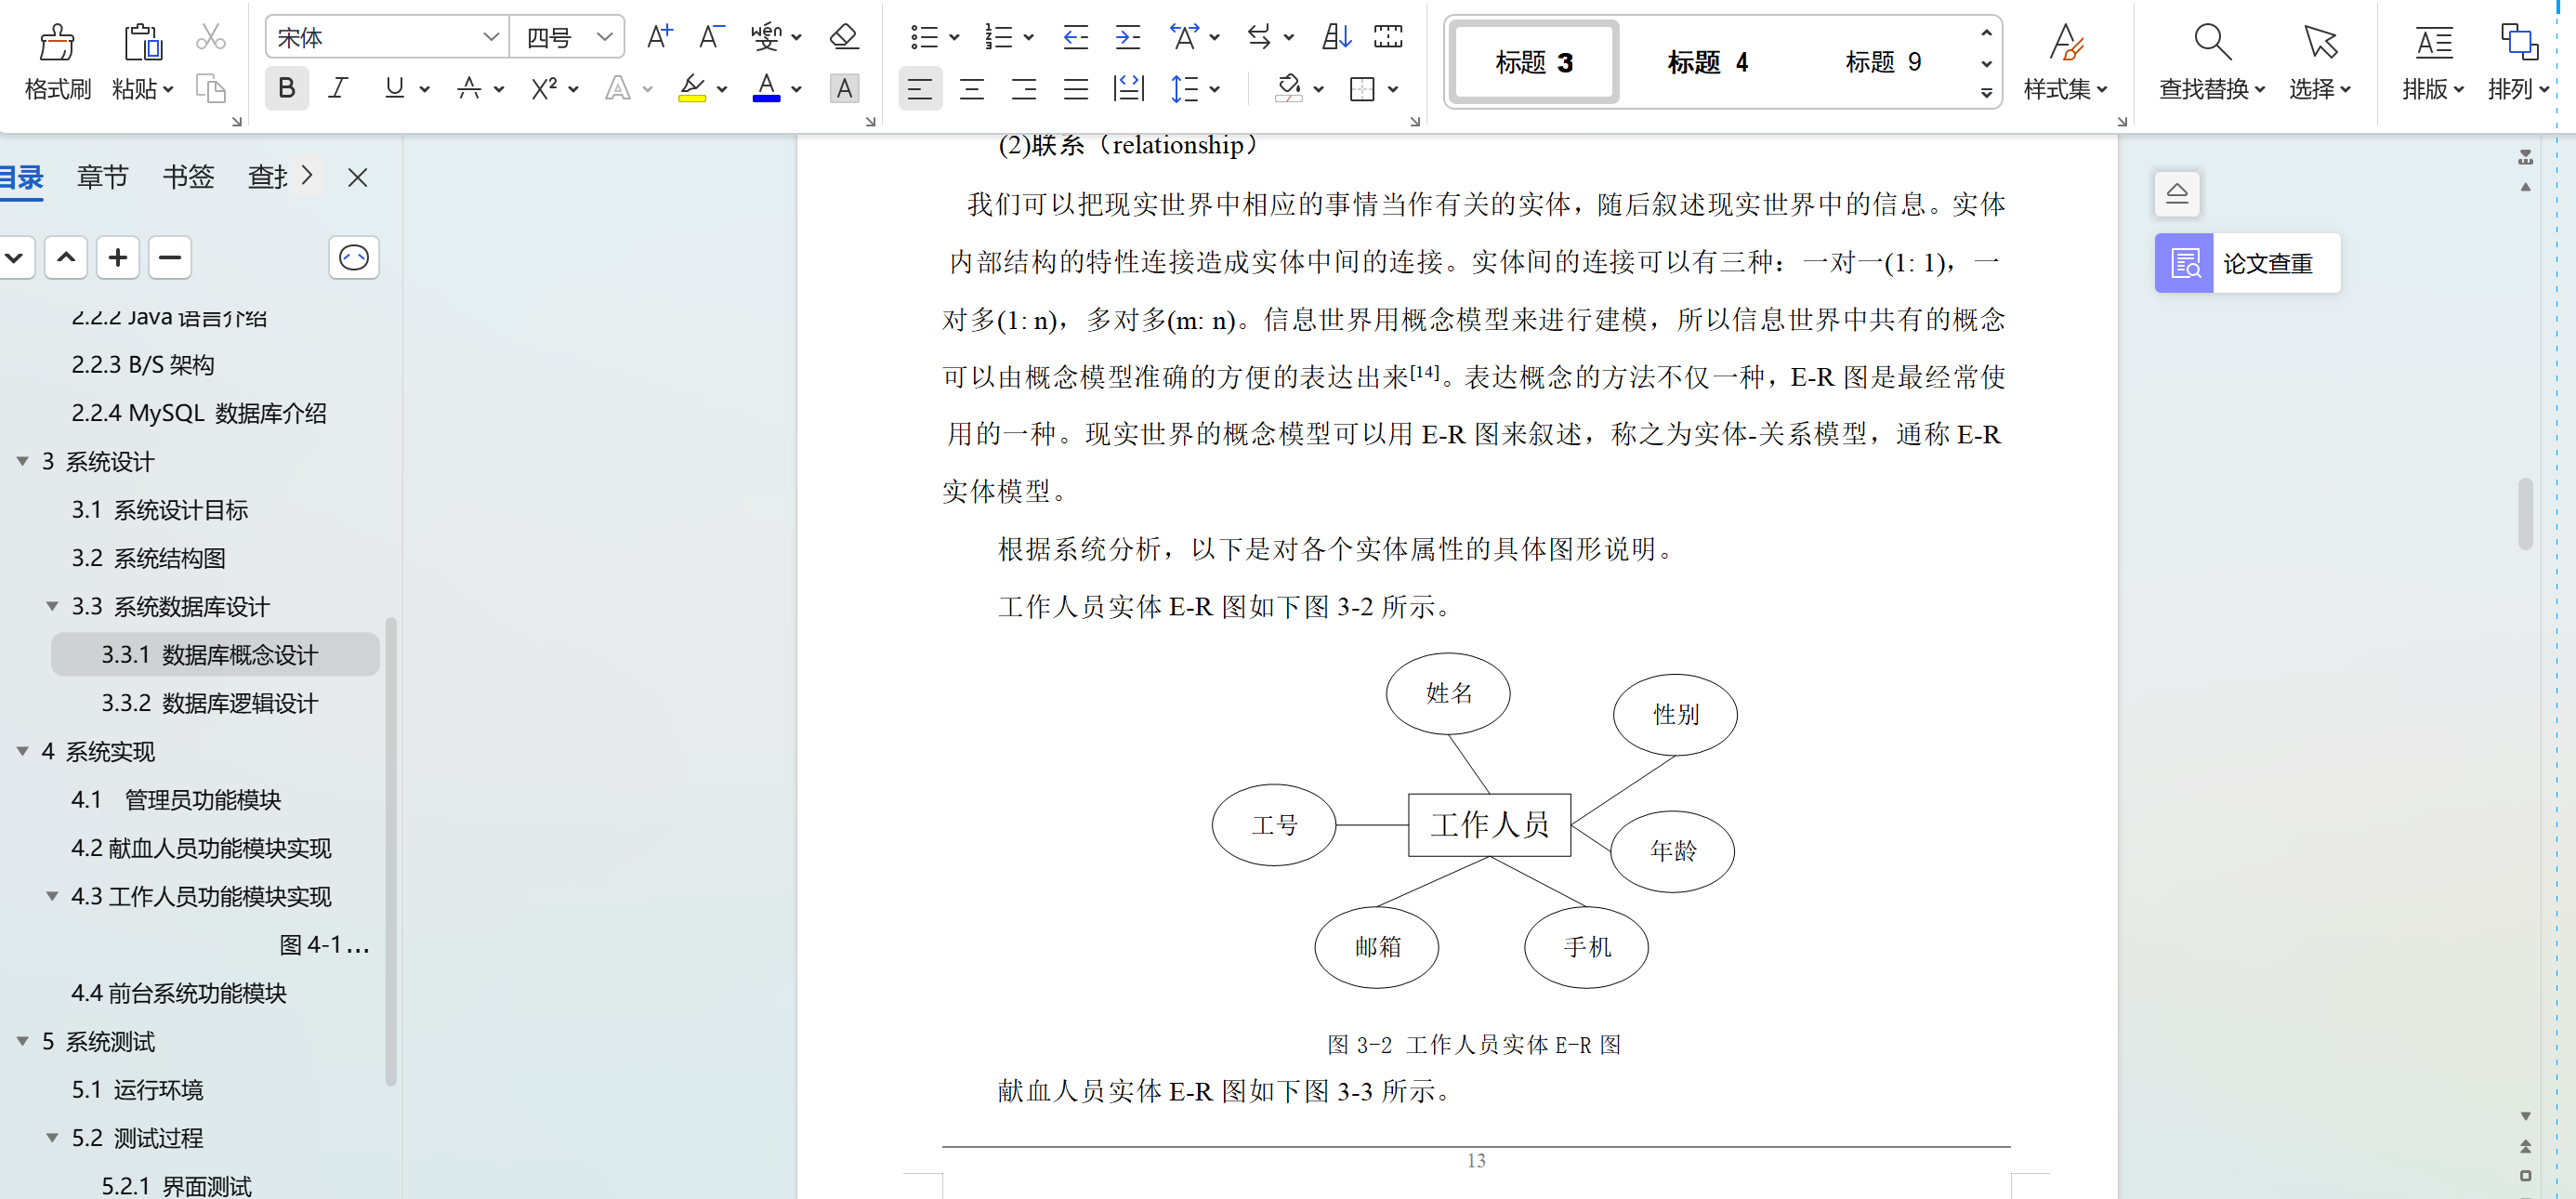This screenshot has width=2576, height=1199.
Task: Toggle Bold formatting
Action: (286, 89)
